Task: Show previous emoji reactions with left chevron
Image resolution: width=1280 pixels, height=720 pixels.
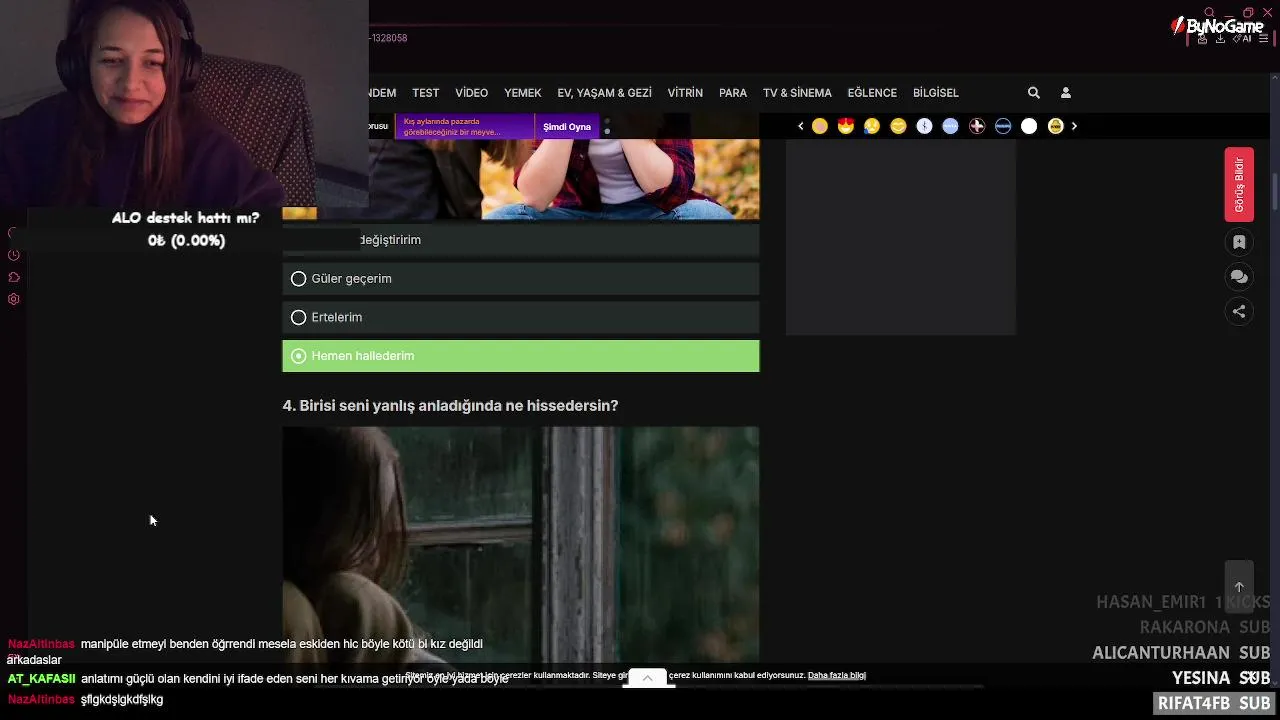Action: click(x=800, y=126)
